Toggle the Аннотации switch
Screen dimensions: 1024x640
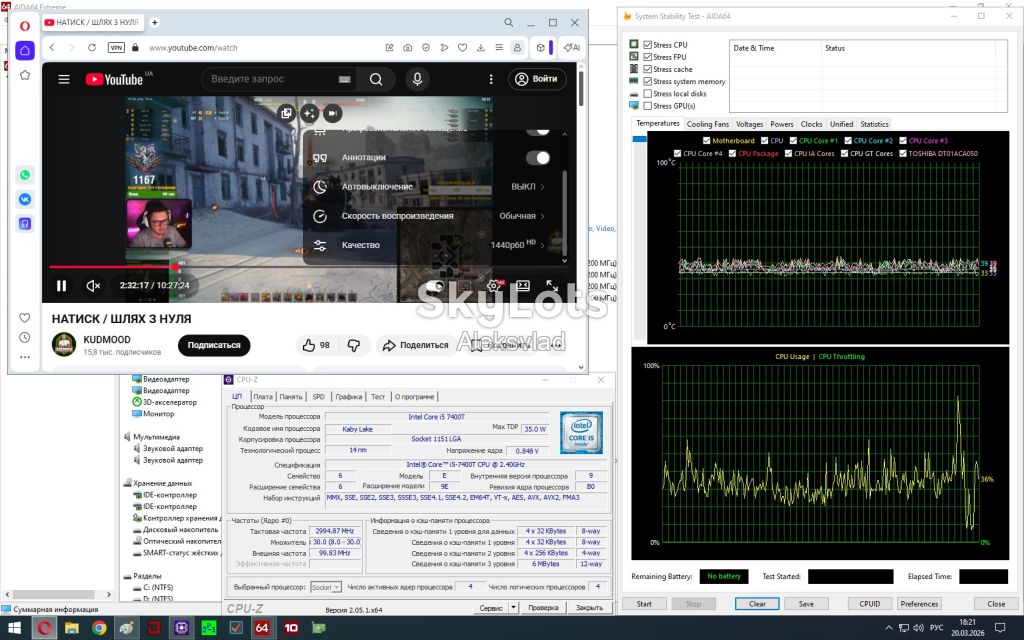pyautogui.click(x=538, y=157)
